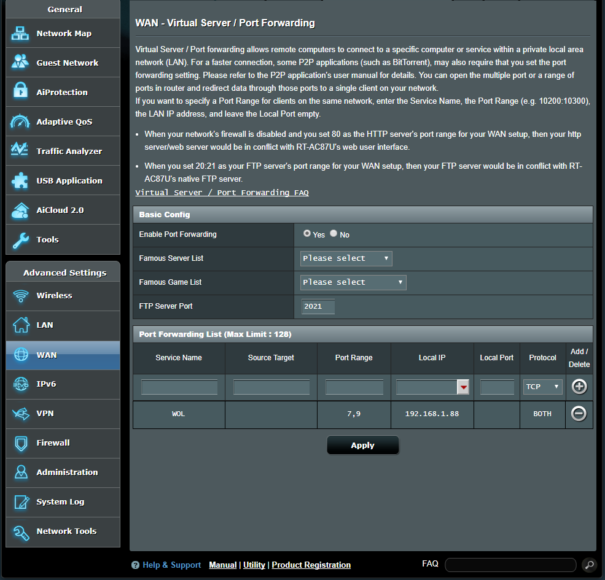Viewport: 605px width, 580px height.
Task: Click the BOTH protocol cell
Action: 542,414
